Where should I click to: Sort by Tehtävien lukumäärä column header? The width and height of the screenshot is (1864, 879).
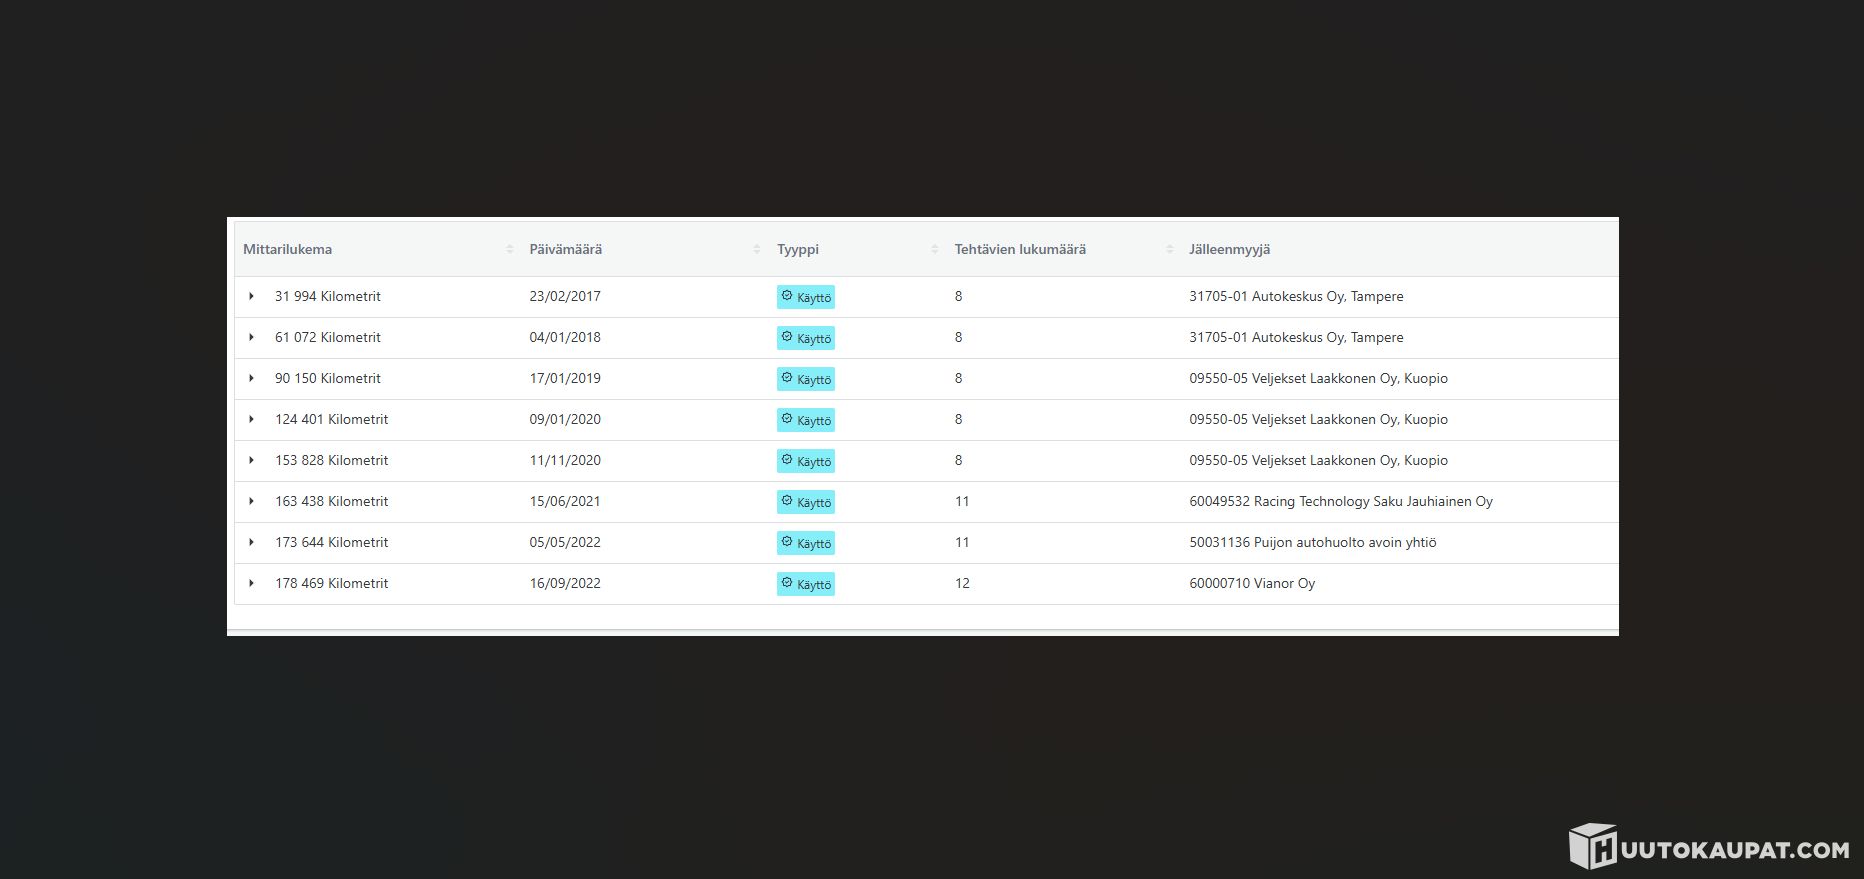pos(1064,249)
